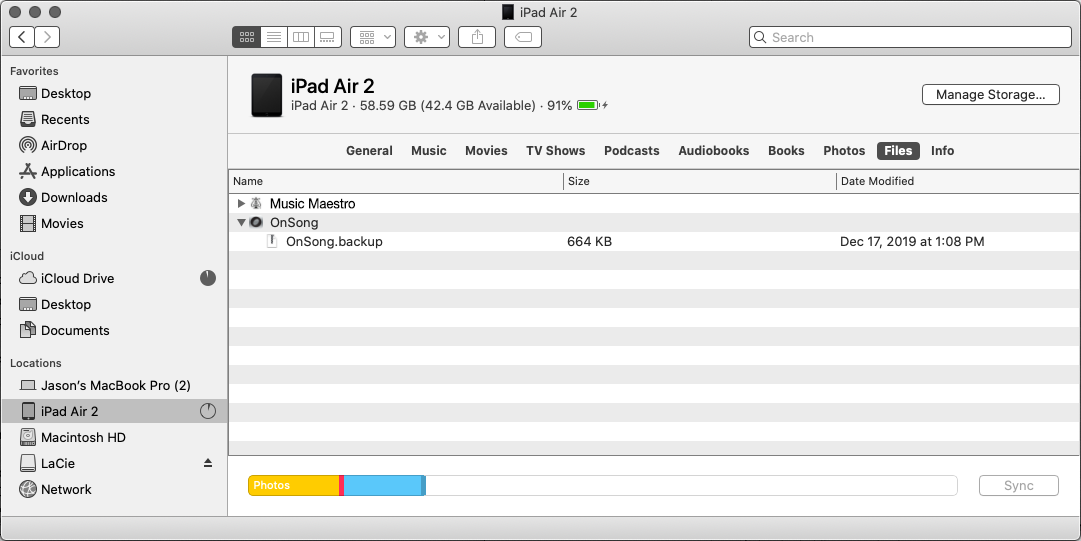
Task: Click the red storage bar segment
Action: click(x=341, y=485)
